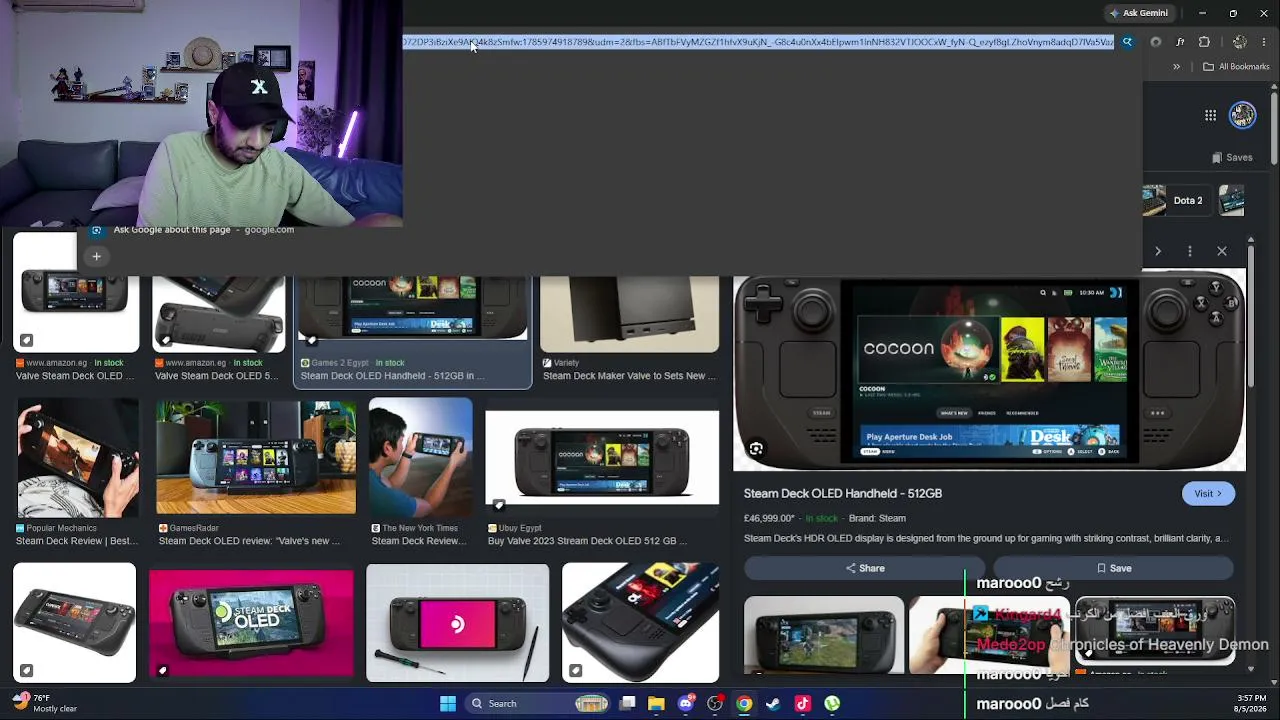Open the All Bookmarks folder

coord(1237,67)
